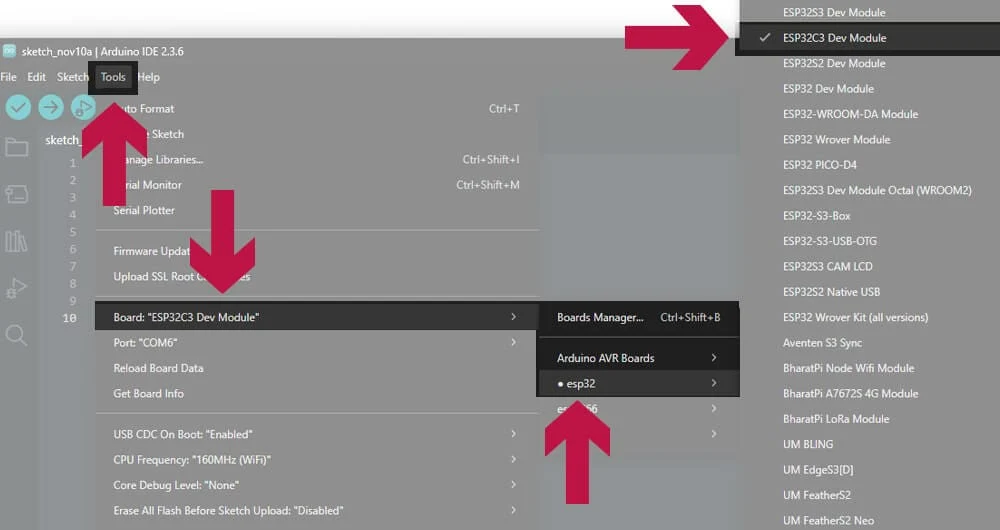Expand the esp32 boards submenu

point(638,383)
